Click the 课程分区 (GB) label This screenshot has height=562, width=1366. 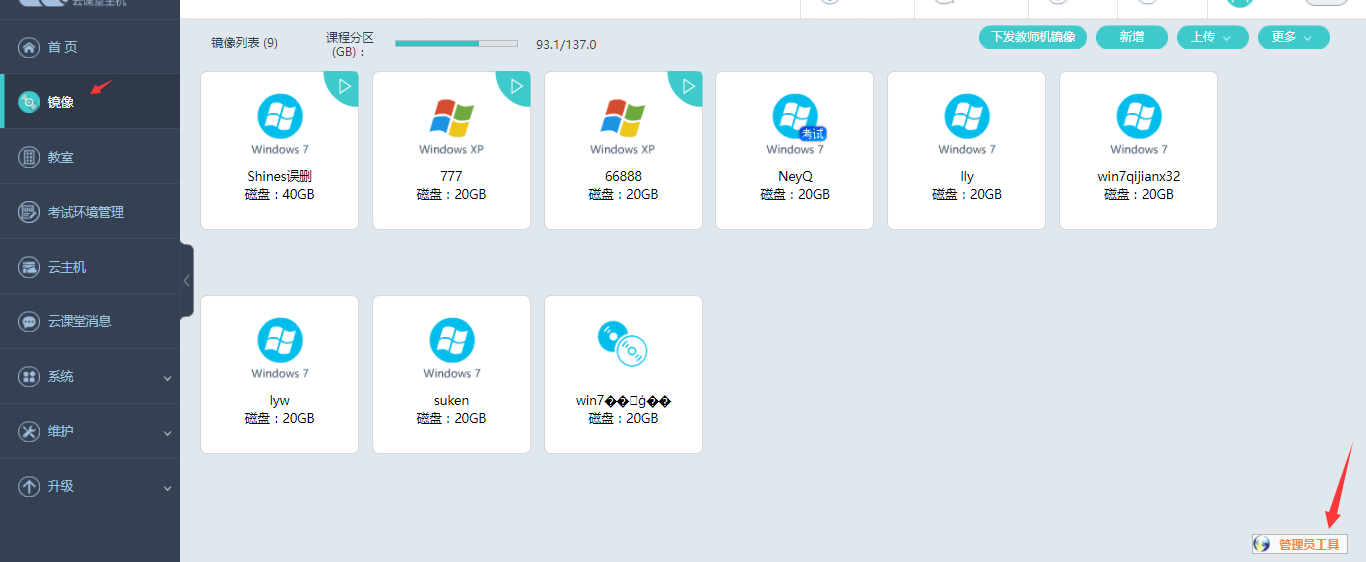pyautogui.click(x=350, y=44)
